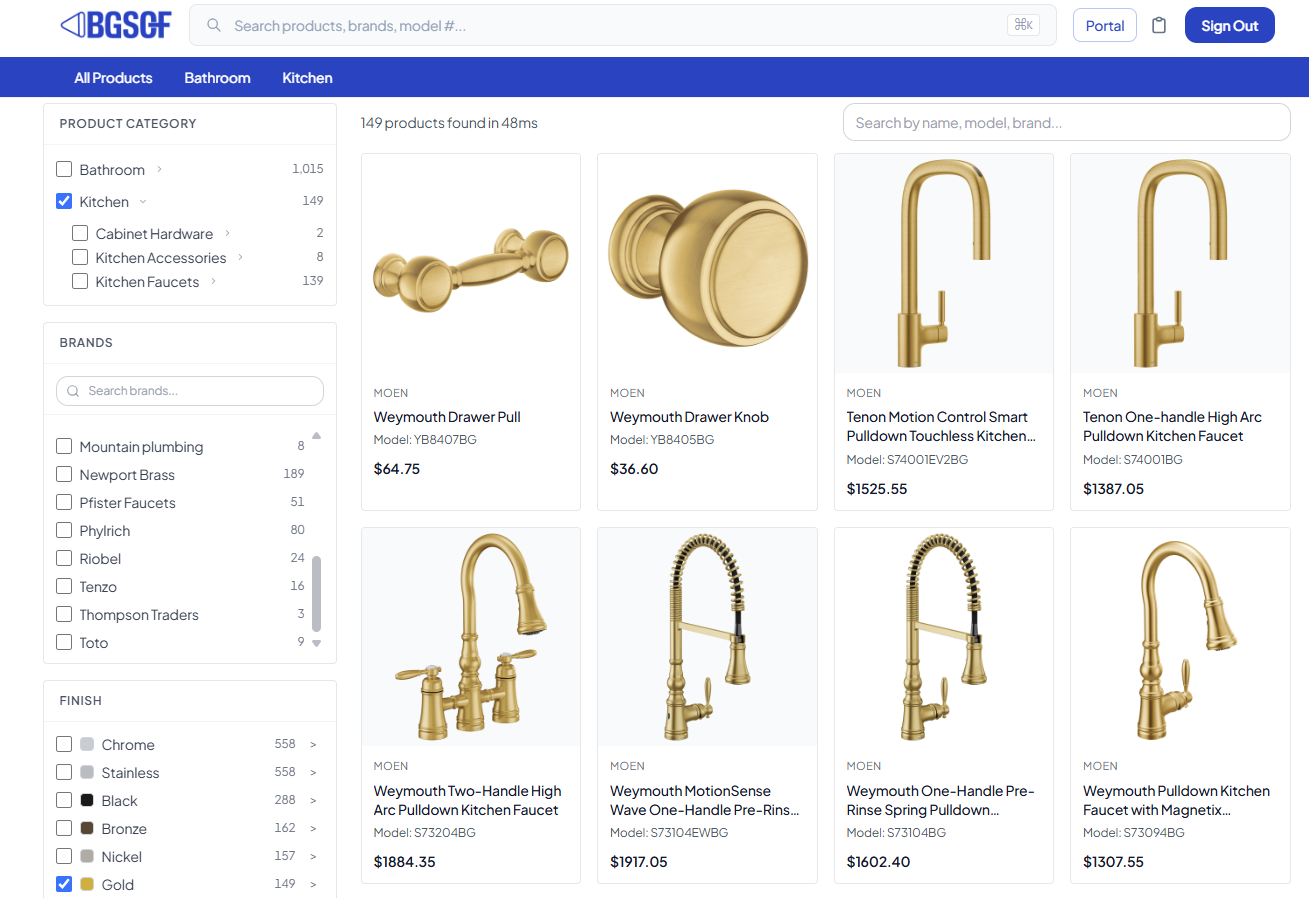Uncheck the Gold finish checkbox
This screenshot has height=898, width=1309.
64,884
